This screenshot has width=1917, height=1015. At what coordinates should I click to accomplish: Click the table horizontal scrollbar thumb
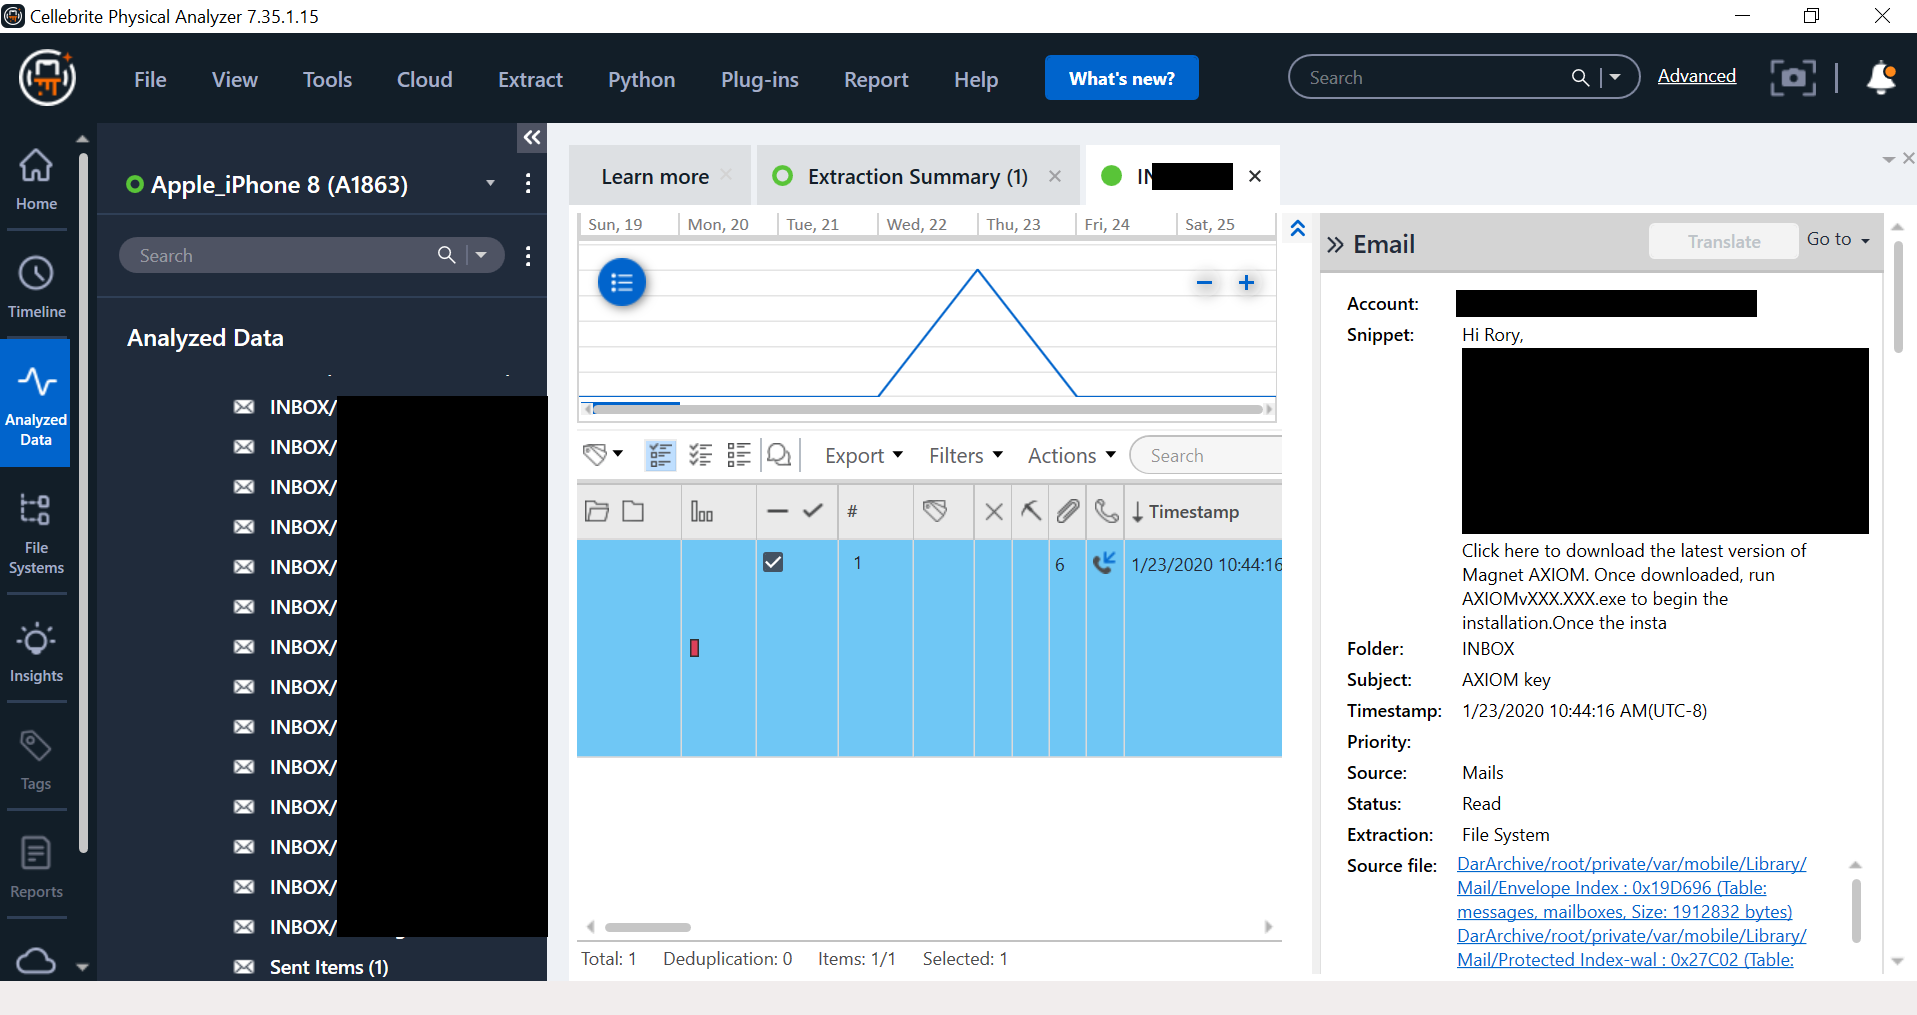648,927
